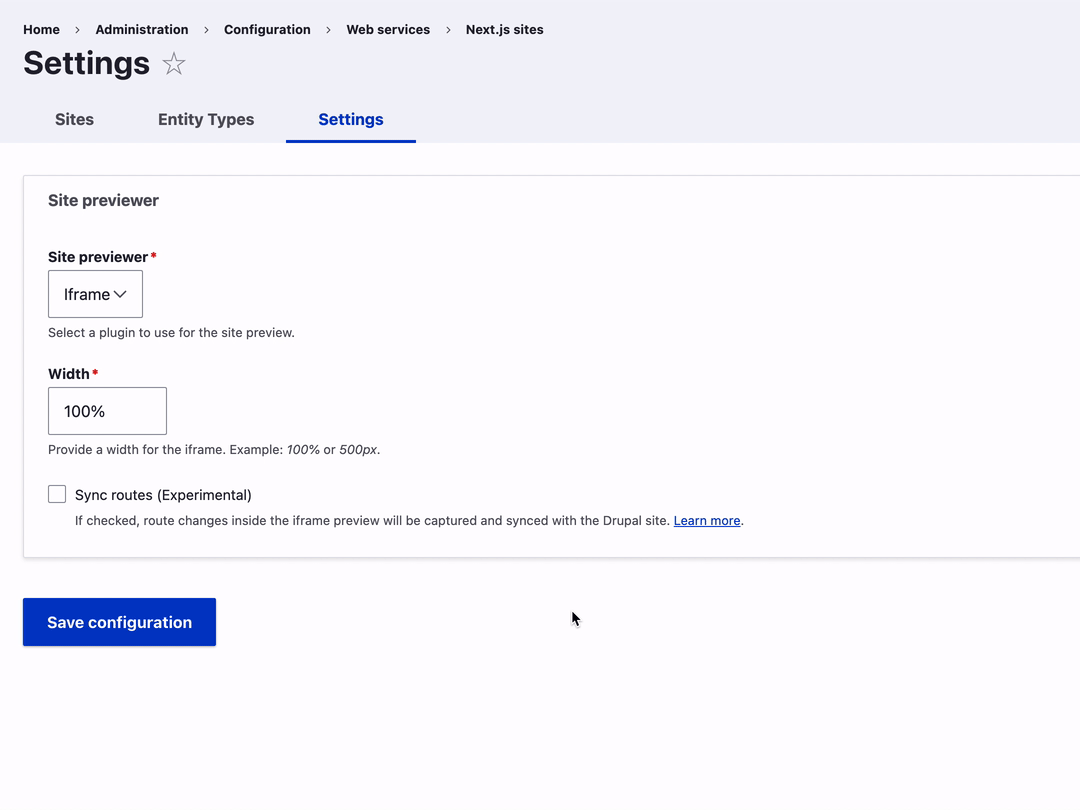This screenshot has width=1080, height=810.
Task: Return to Next.js sites breadcrumb
Action: click(504, 30)
